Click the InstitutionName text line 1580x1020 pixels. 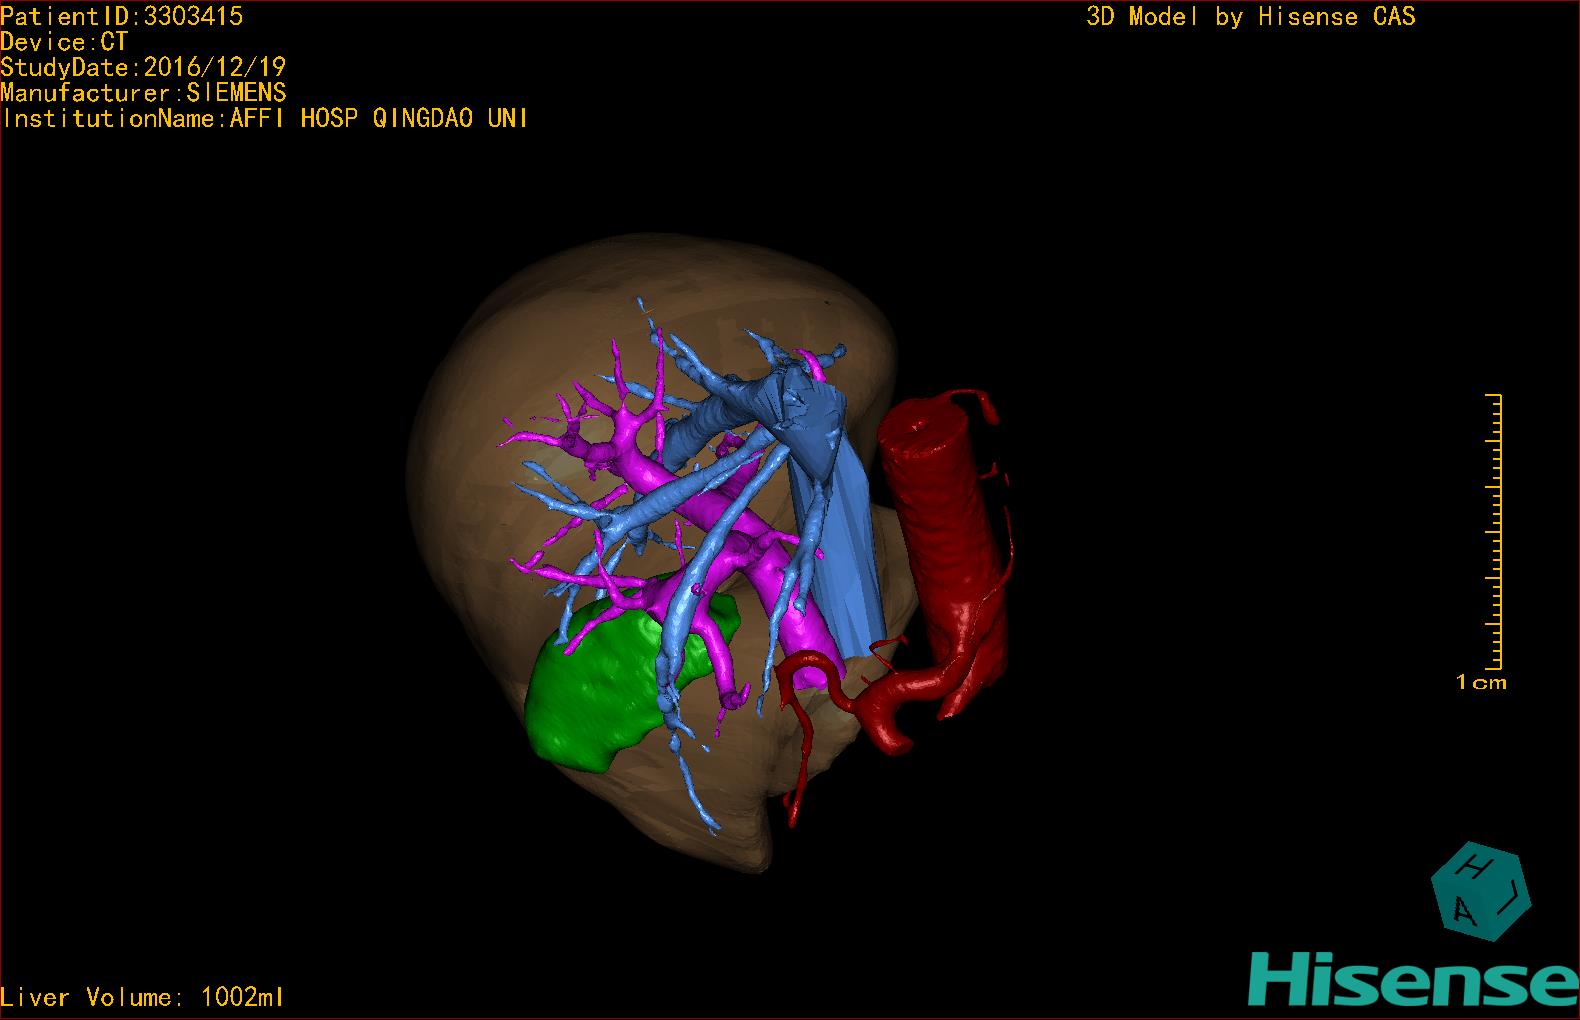pyautogui.click(x=264, y=119)
